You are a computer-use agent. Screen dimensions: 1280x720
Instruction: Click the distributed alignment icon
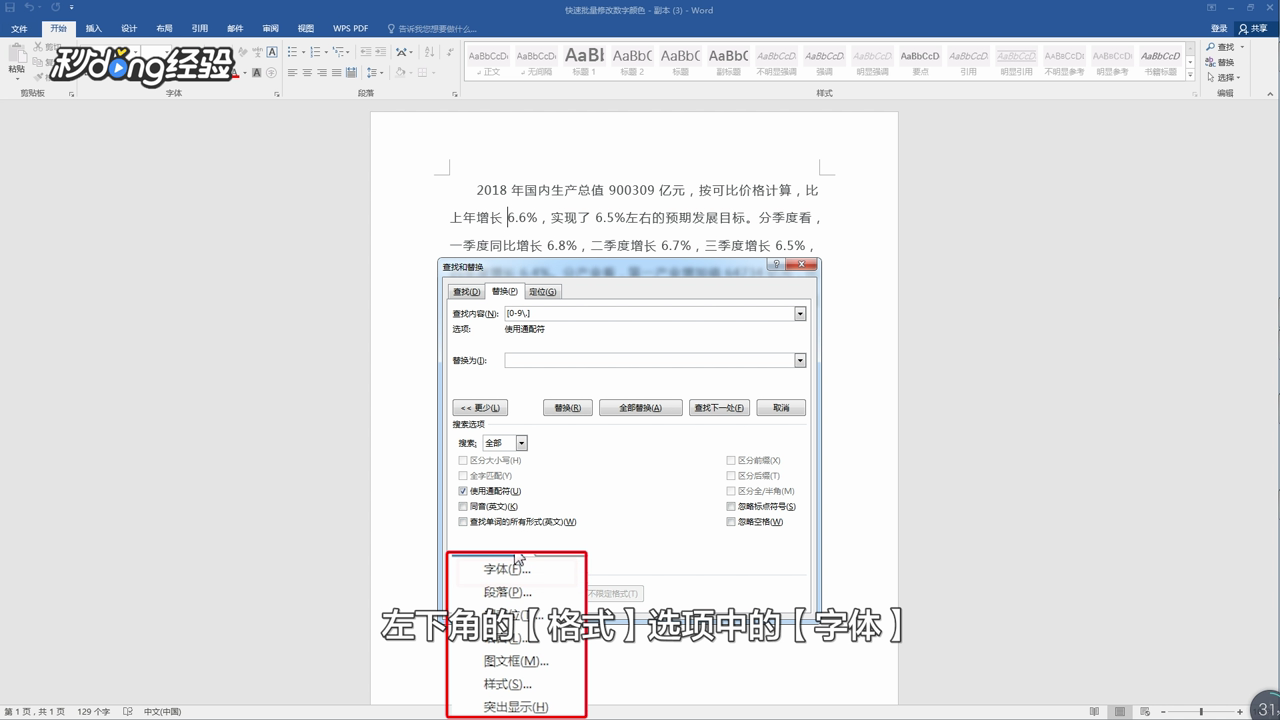pyautogui.click(x=352, y=73)
